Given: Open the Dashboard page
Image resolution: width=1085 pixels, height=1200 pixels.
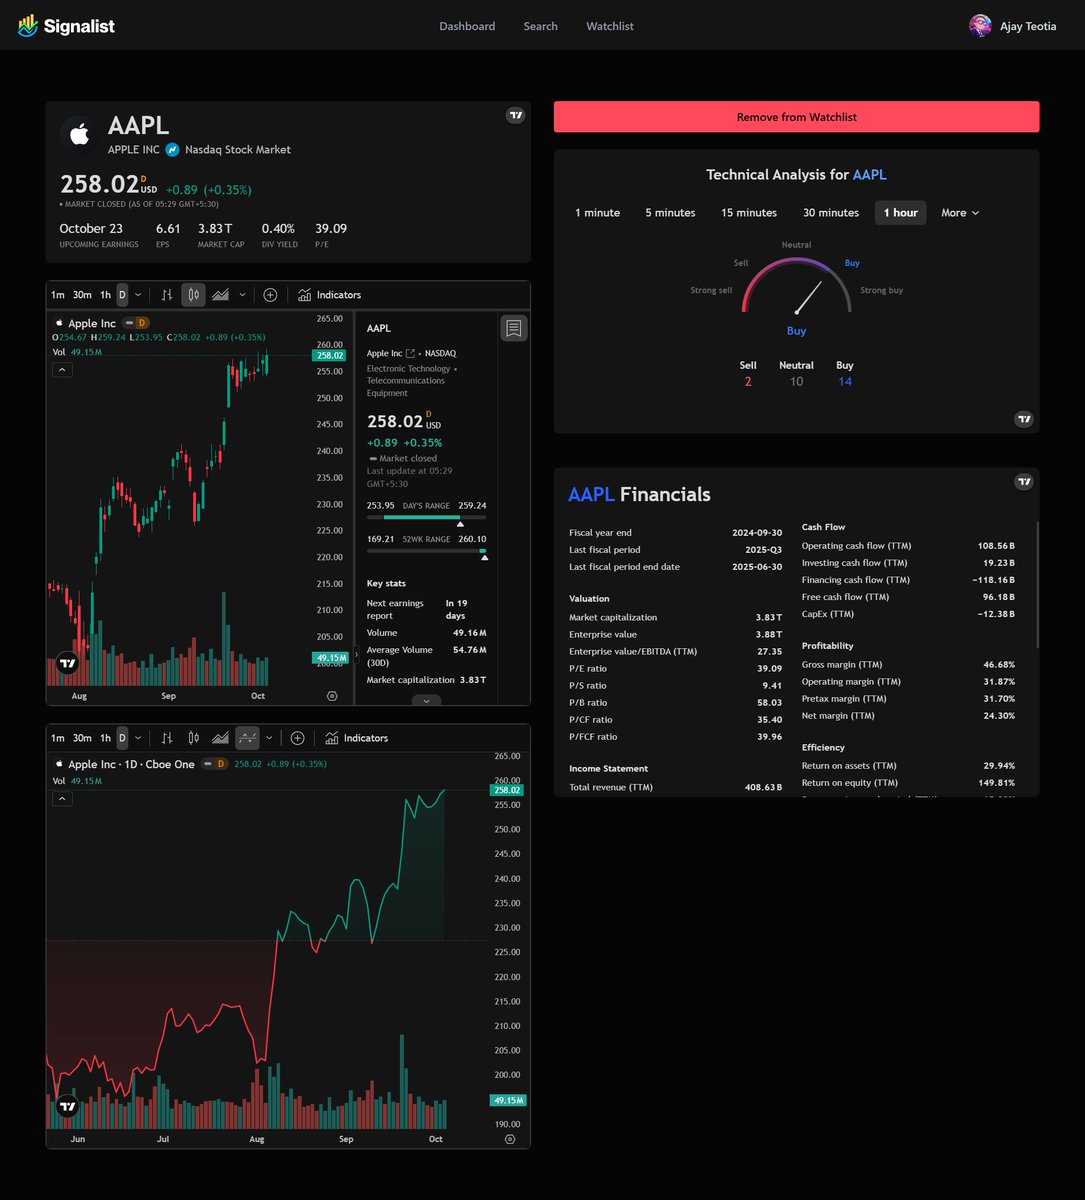Looking at the screenshot, I should 467,26.
